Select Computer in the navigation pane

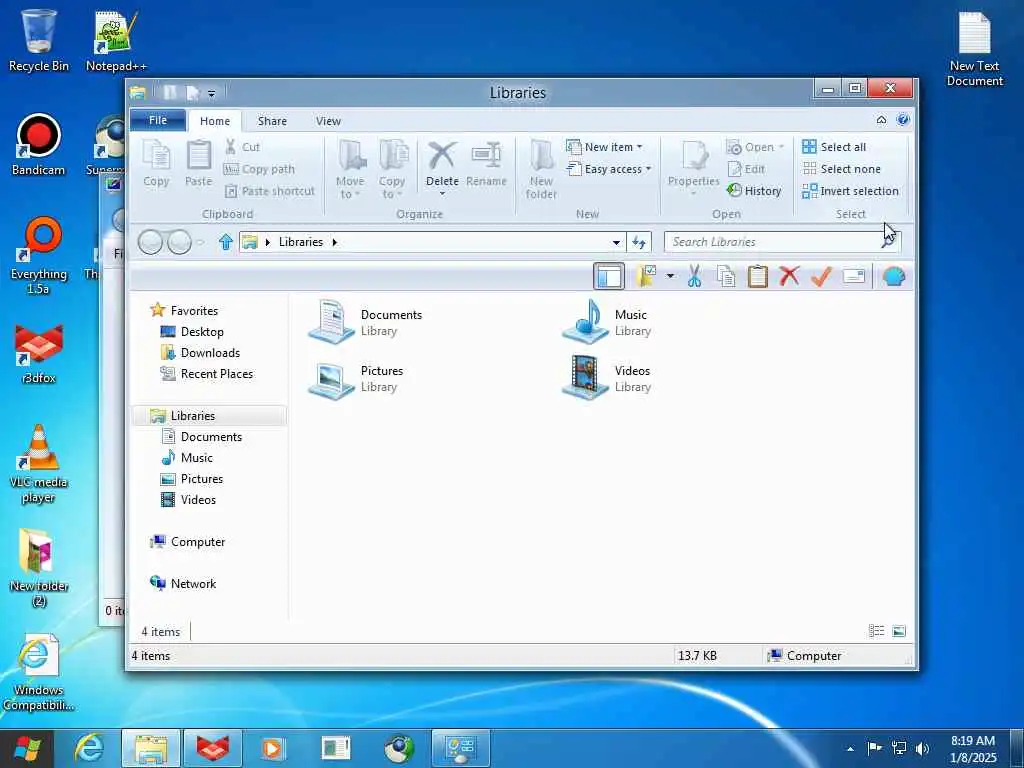[187, 541]
